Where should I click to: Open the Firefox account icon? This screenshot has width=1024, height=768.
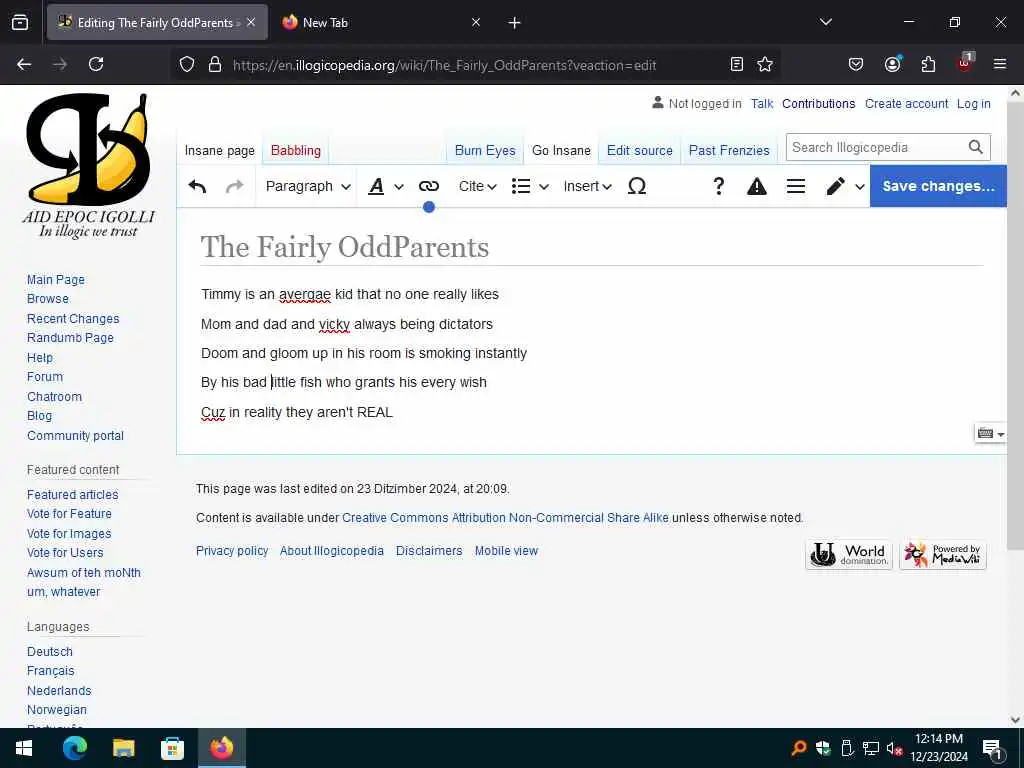point(892,64)
